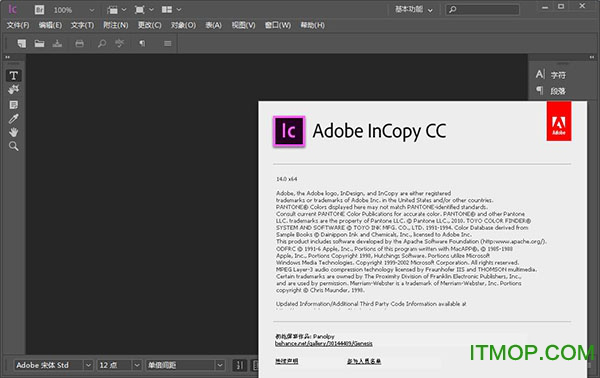Open the 更改(C) menu
The height and width of the screenshot is (378, 600).
coord(150,25)
